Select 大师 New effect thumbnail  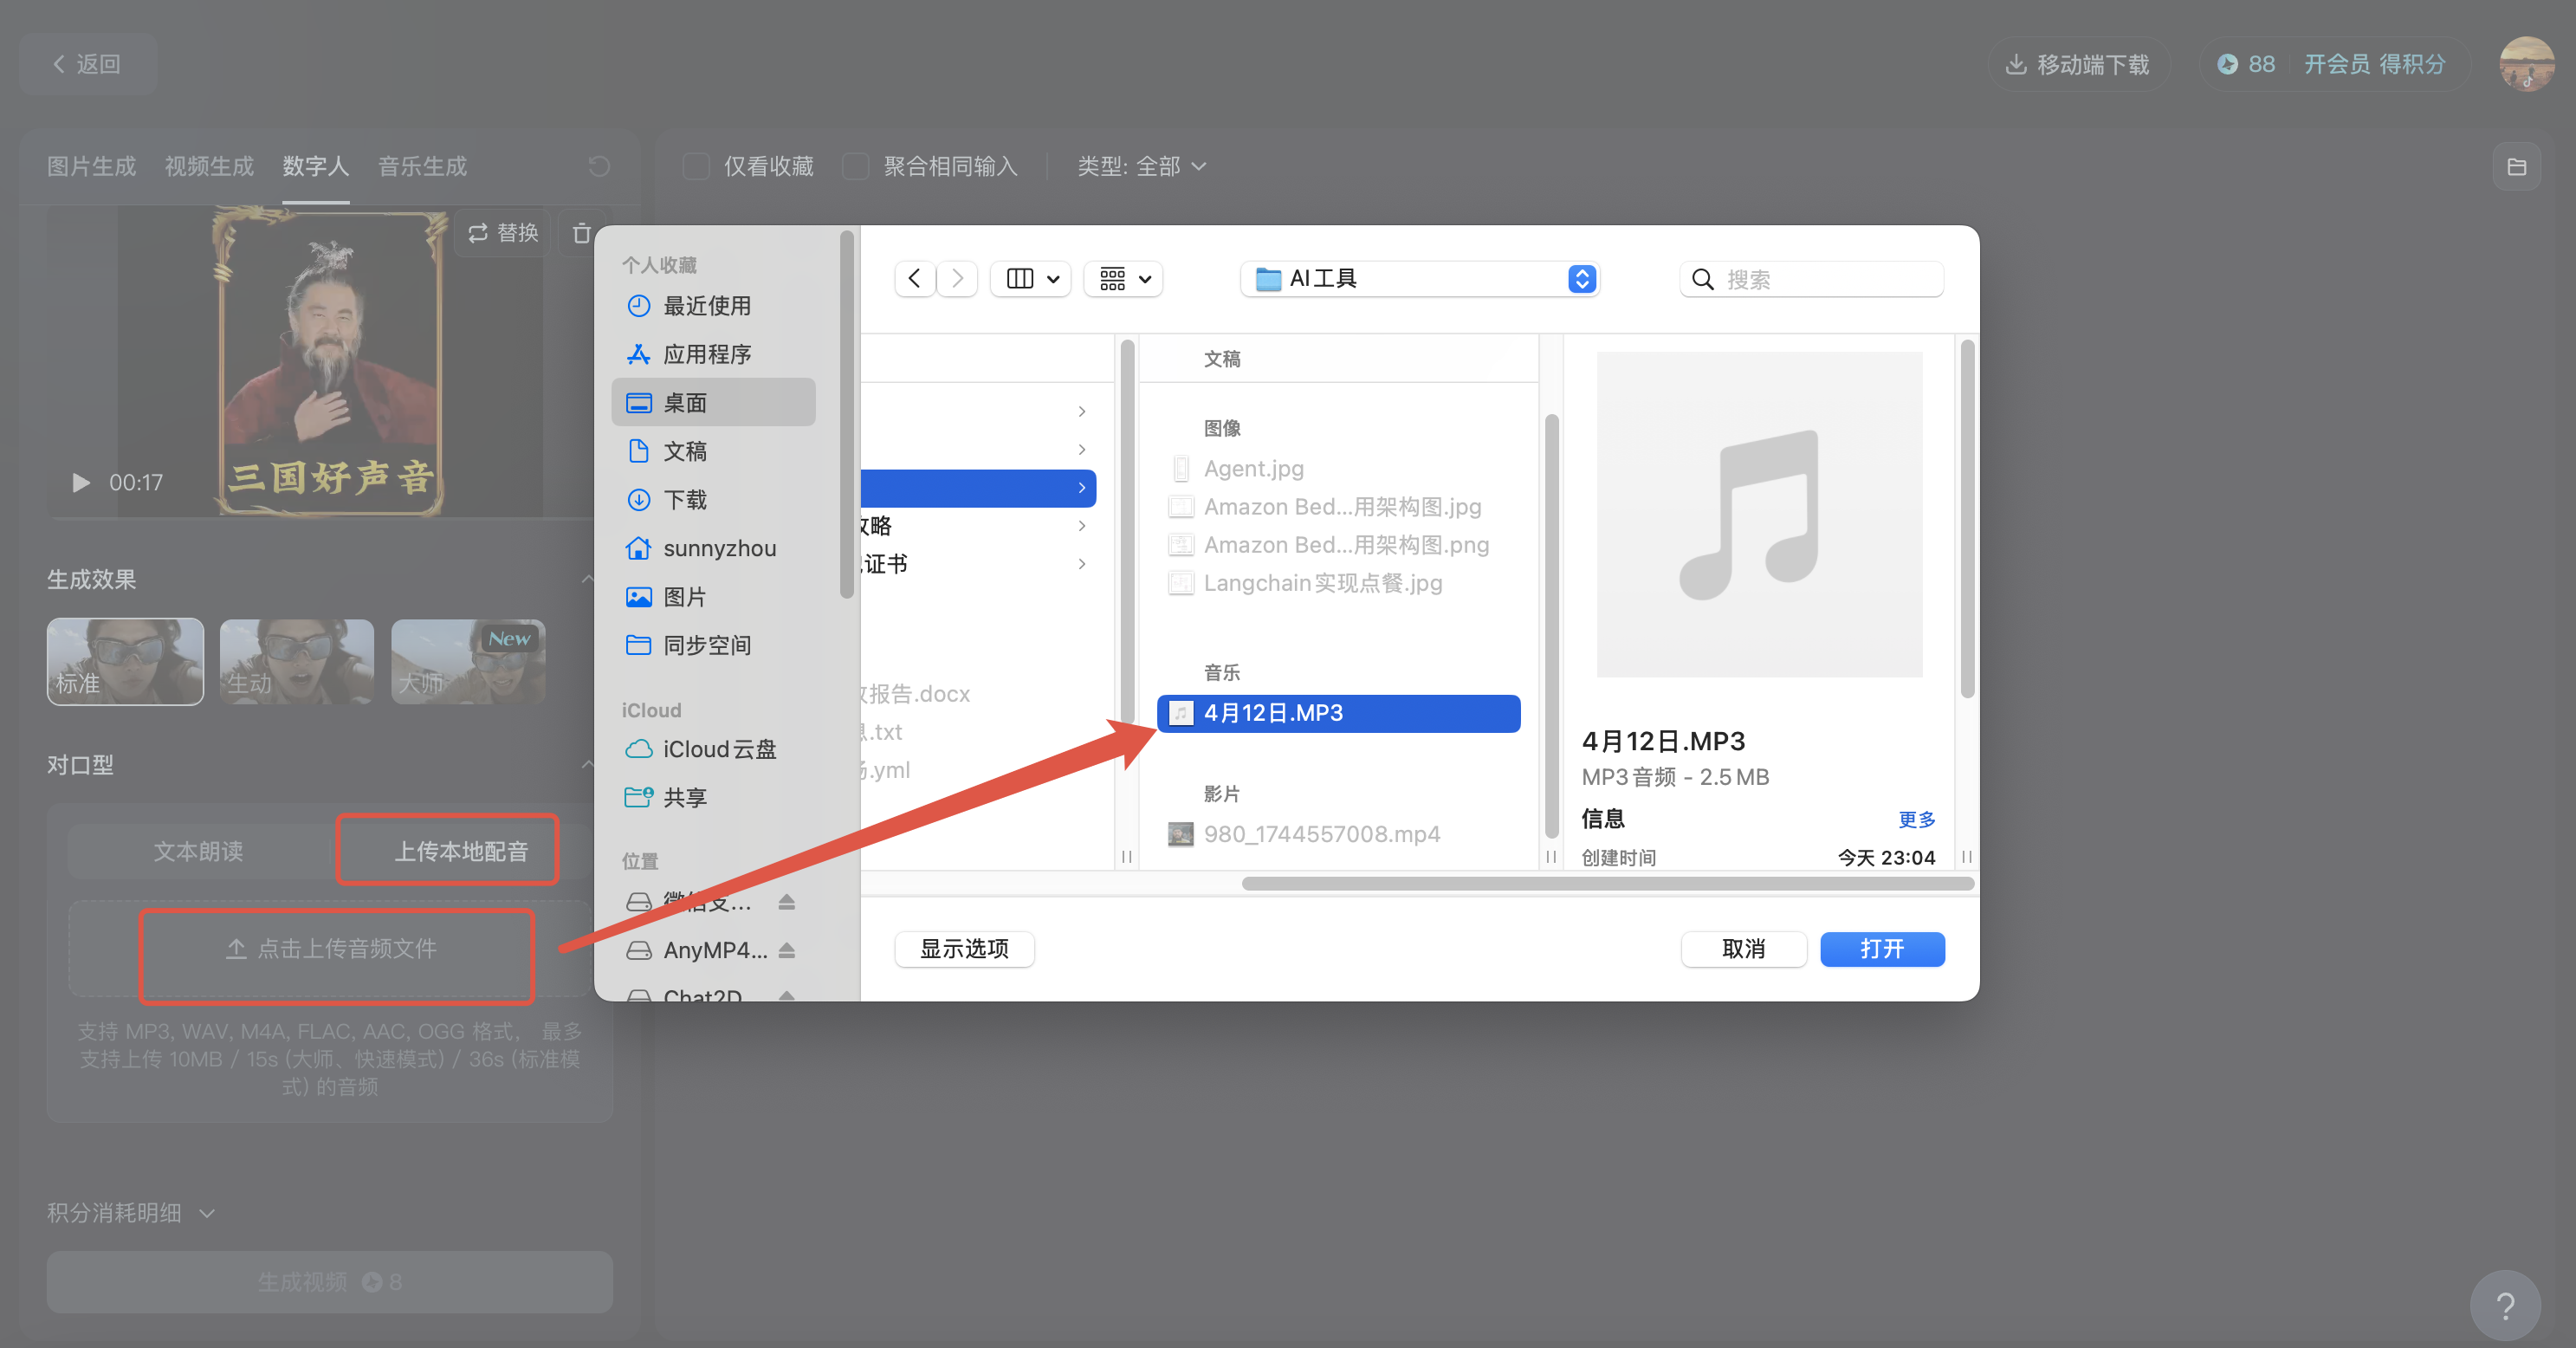point(468,661)
